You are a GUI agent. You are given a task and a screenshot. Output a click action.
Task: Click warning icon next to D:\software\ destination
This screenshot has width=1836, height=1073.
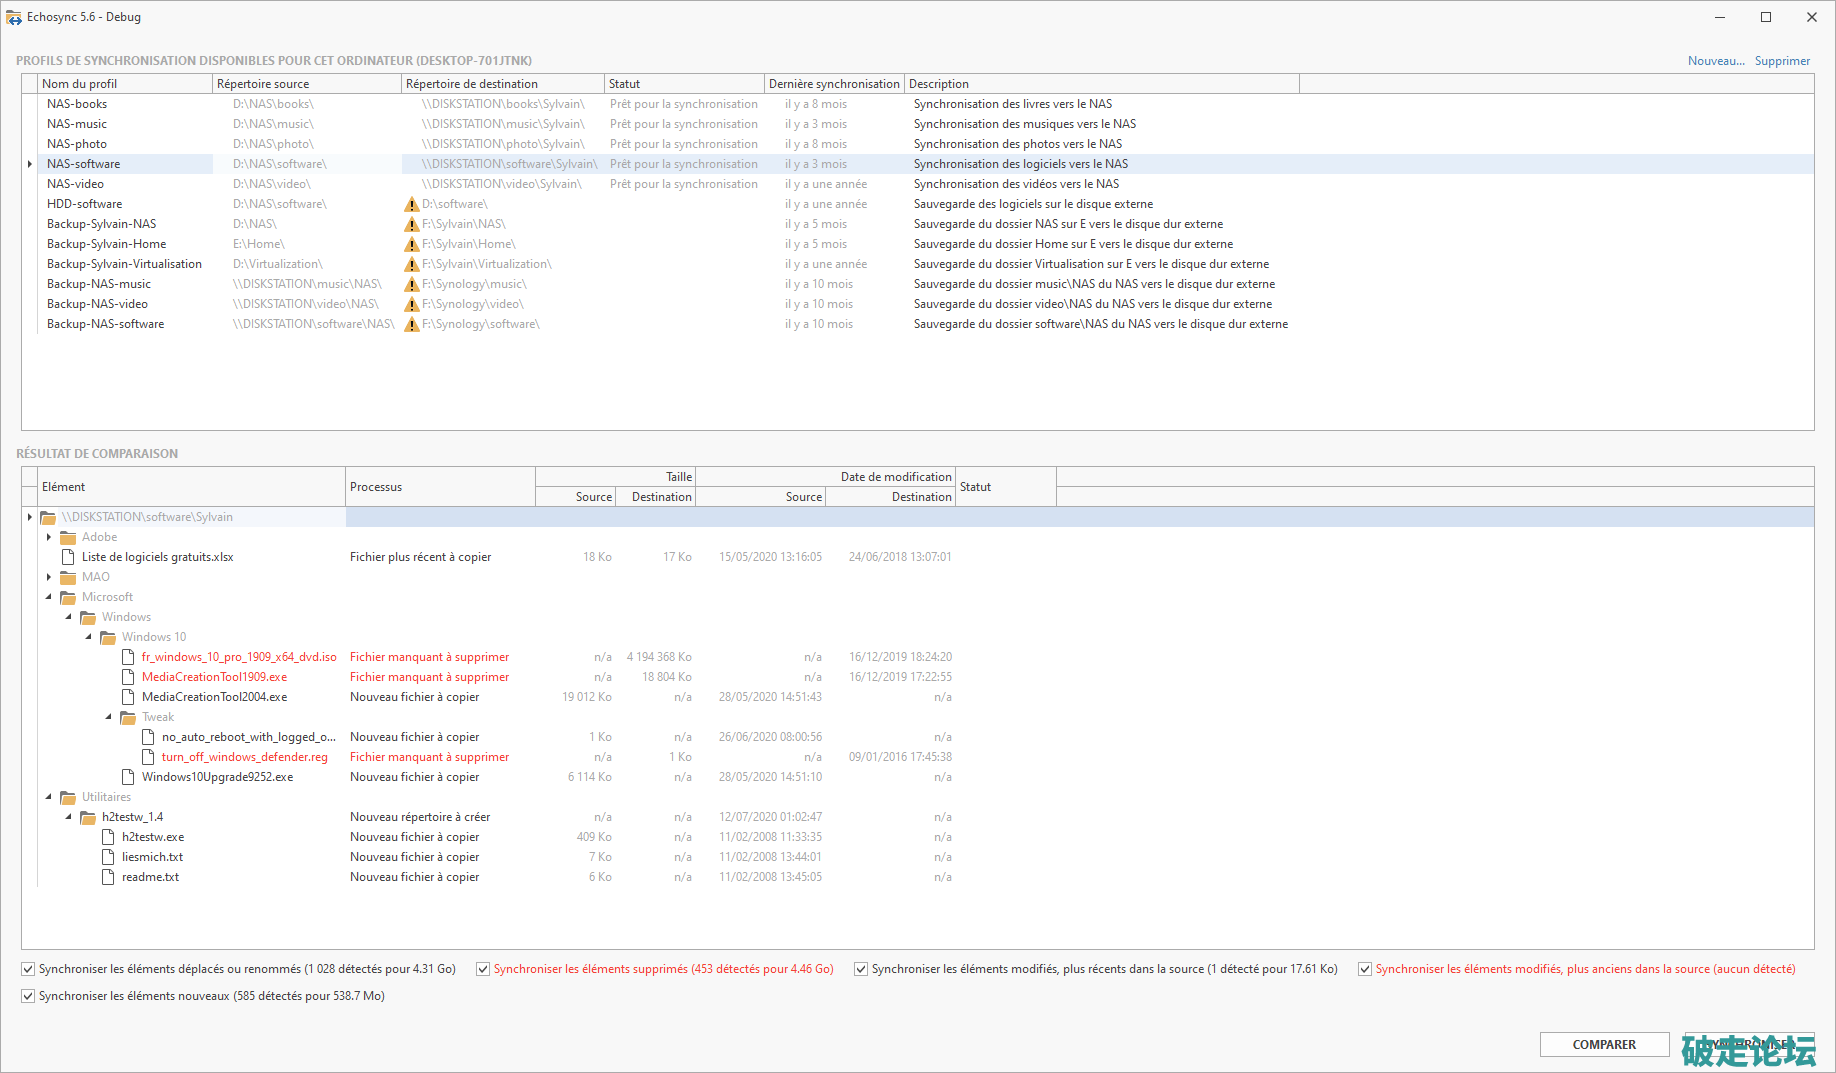[x=411, y=204]
